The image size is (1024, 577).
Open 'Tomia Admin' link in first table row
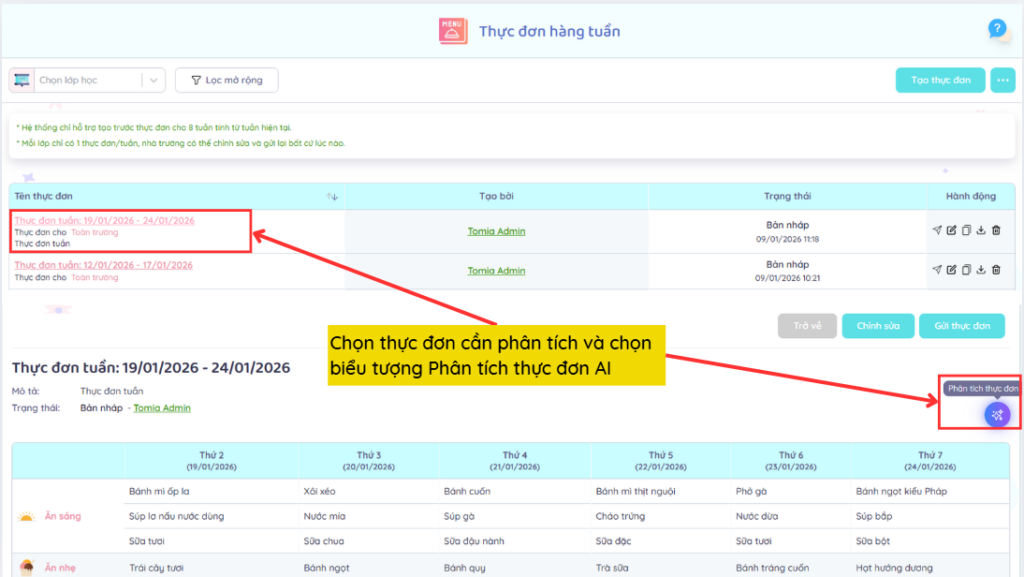(496, 232)
